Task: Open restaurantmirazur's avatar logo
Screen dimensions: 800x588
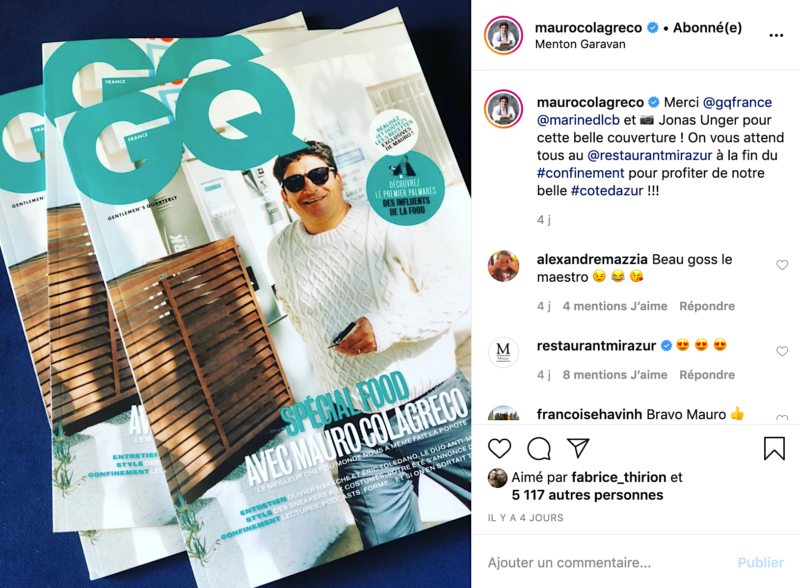Action: pyautogui.click(x=503, y=352)
